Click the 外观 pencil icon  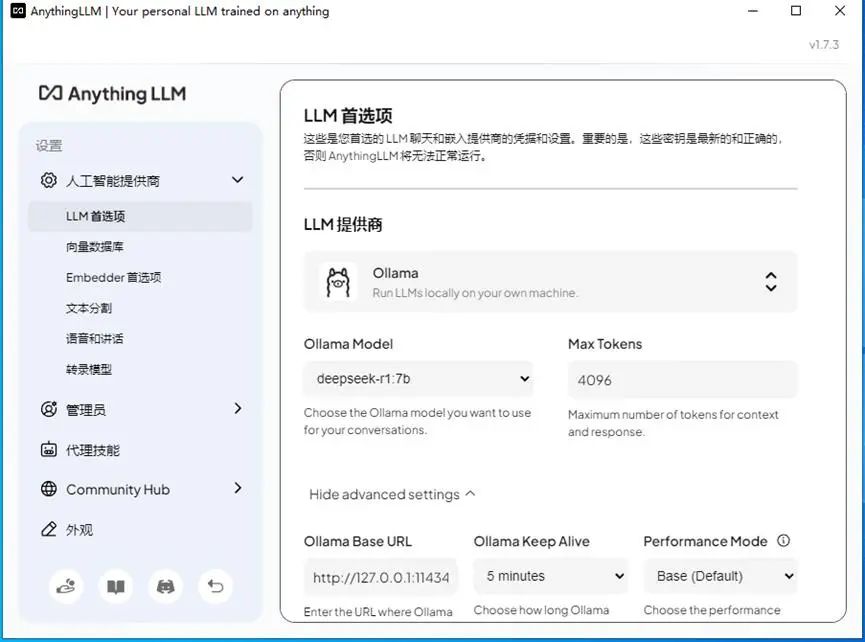(x=49, y=529)
